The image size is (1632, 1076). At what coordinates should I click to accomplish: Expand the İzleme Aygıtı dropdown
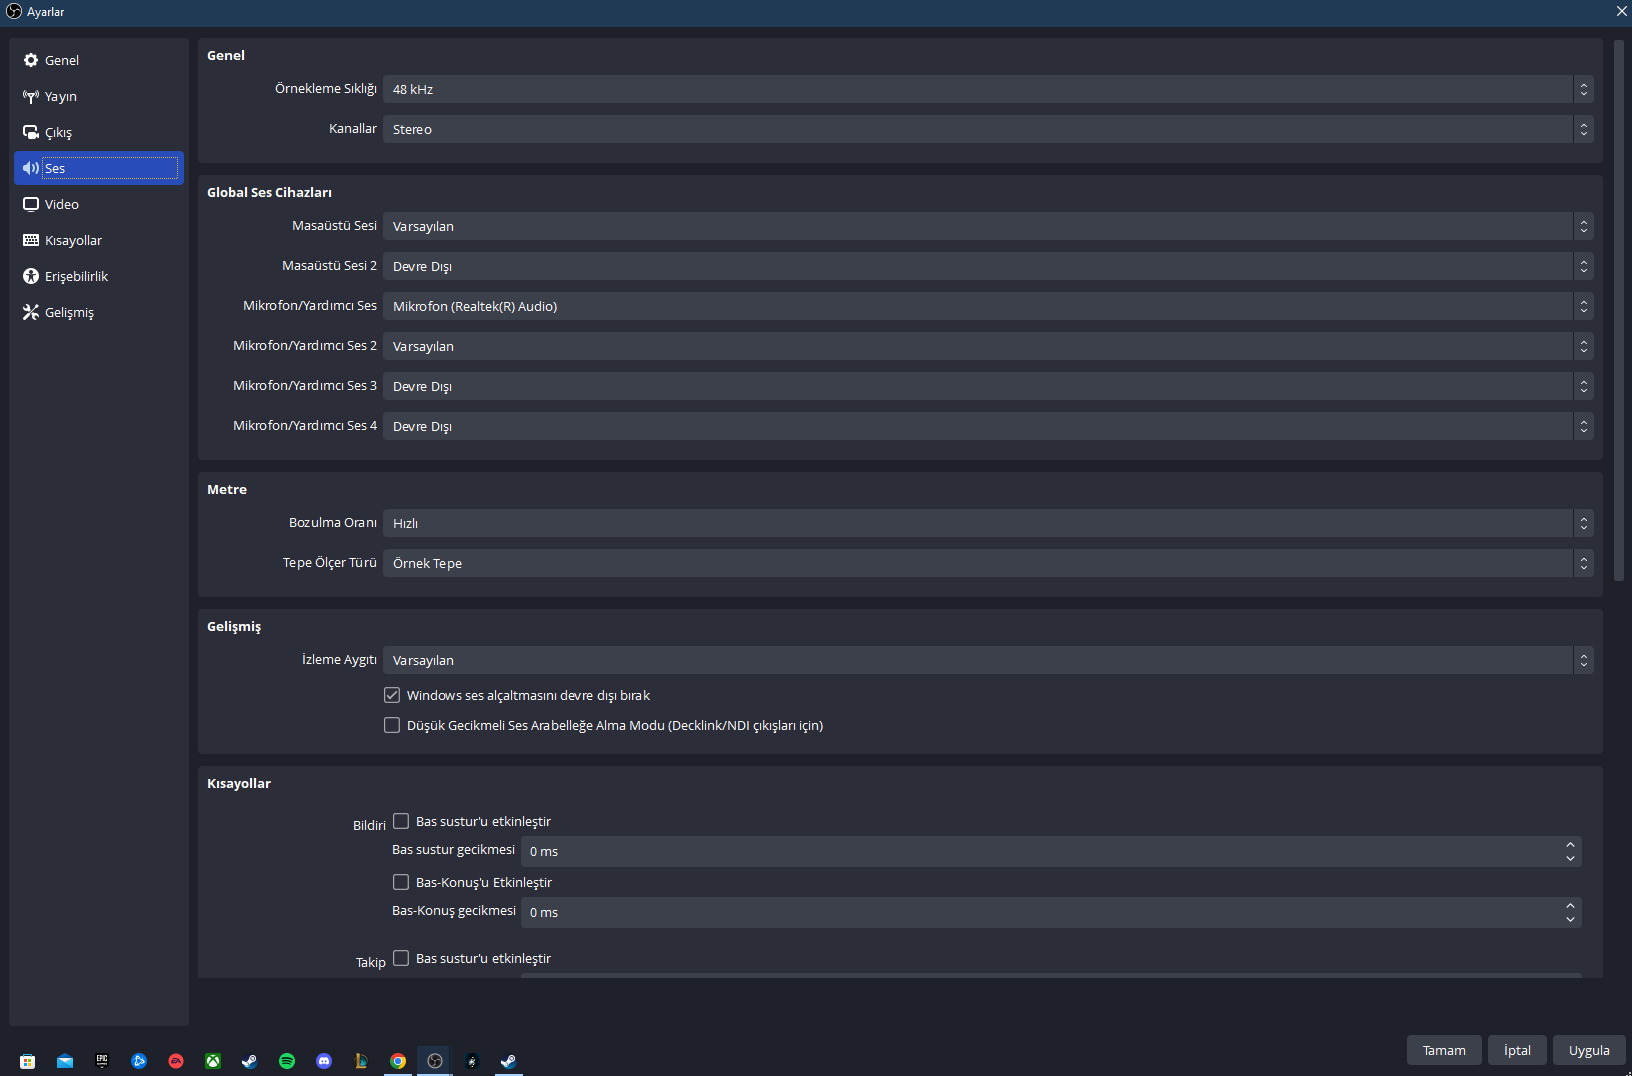click(x=988, y=660)
